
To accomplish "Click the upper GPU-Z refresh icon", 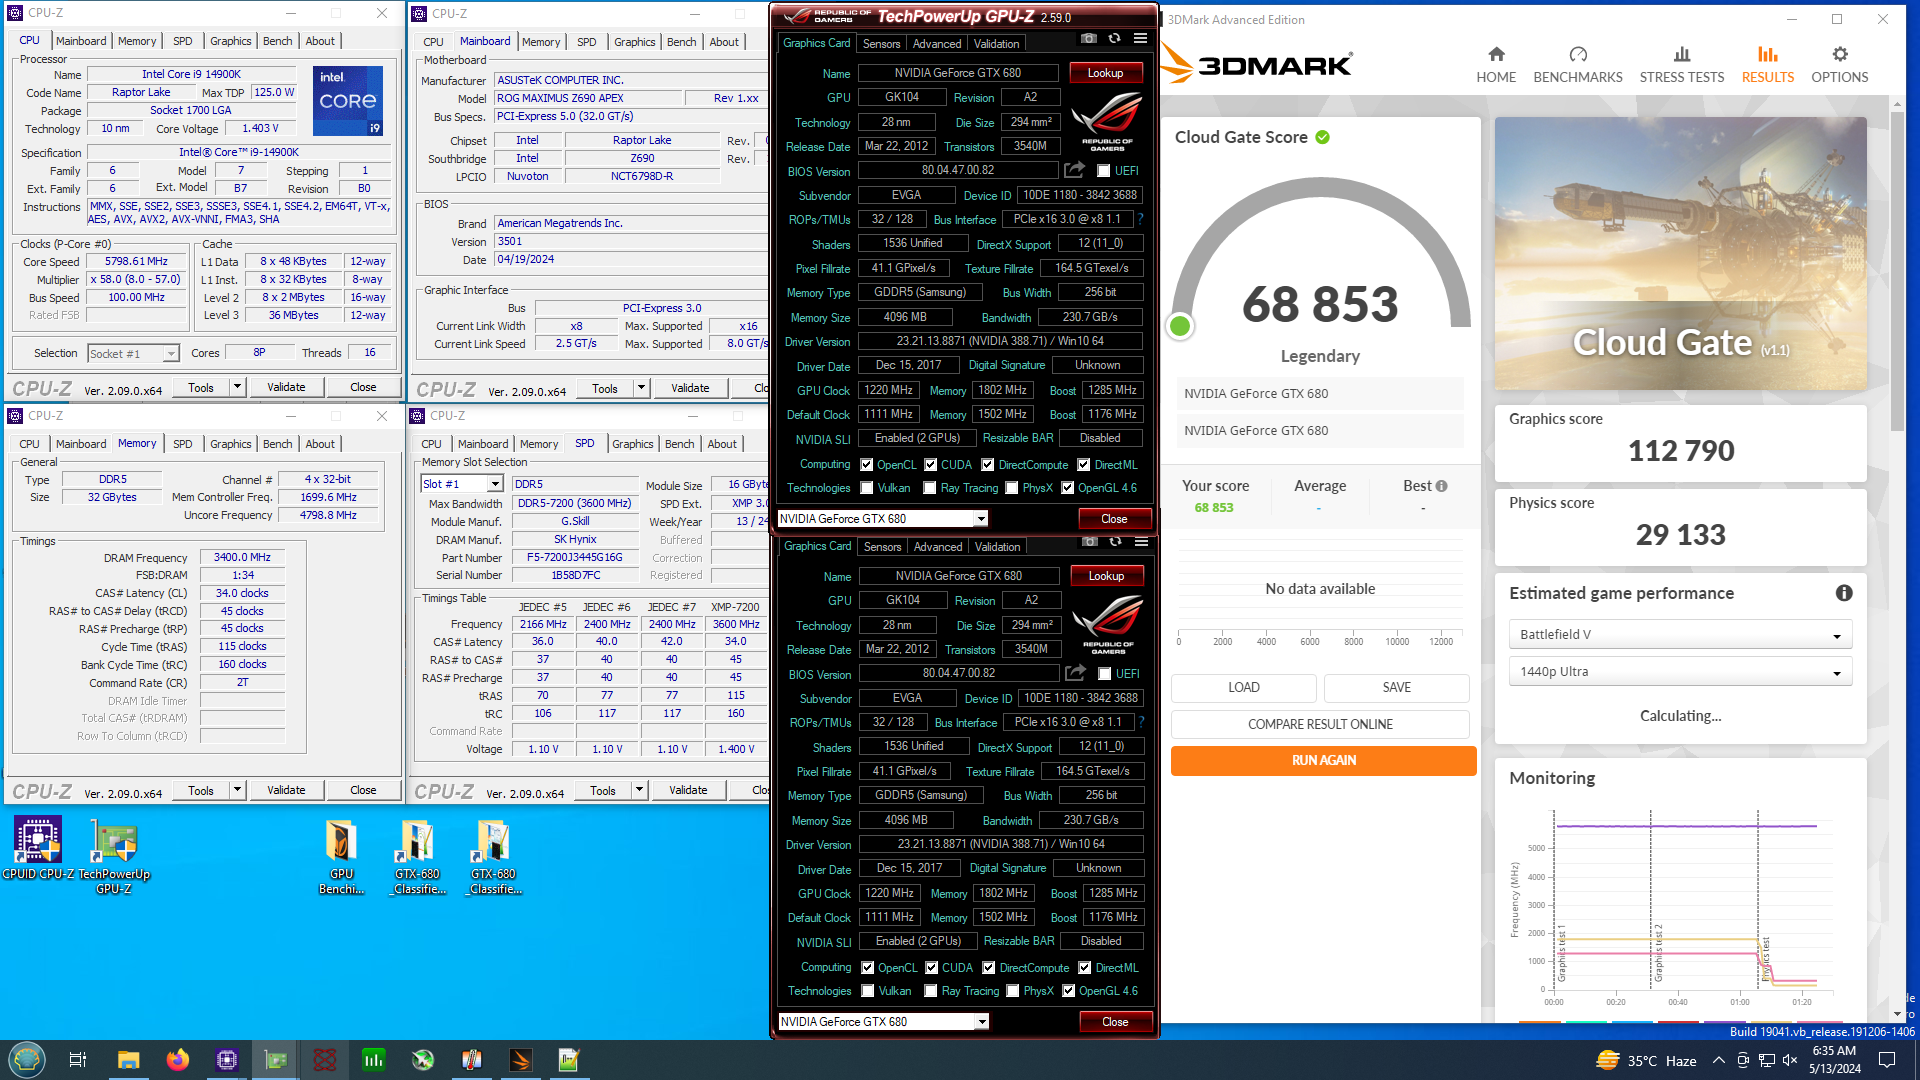I will [x=1114, y=38].
